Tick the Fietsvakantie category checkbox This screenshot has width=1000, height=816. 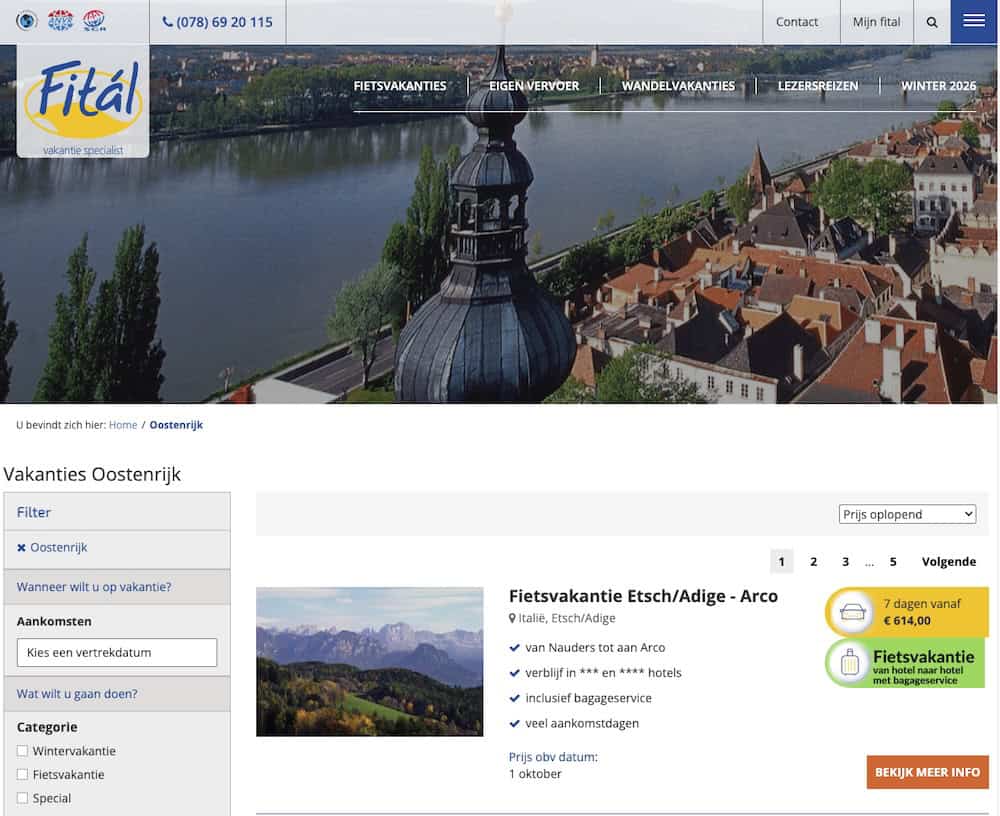[x=22, y=774]
